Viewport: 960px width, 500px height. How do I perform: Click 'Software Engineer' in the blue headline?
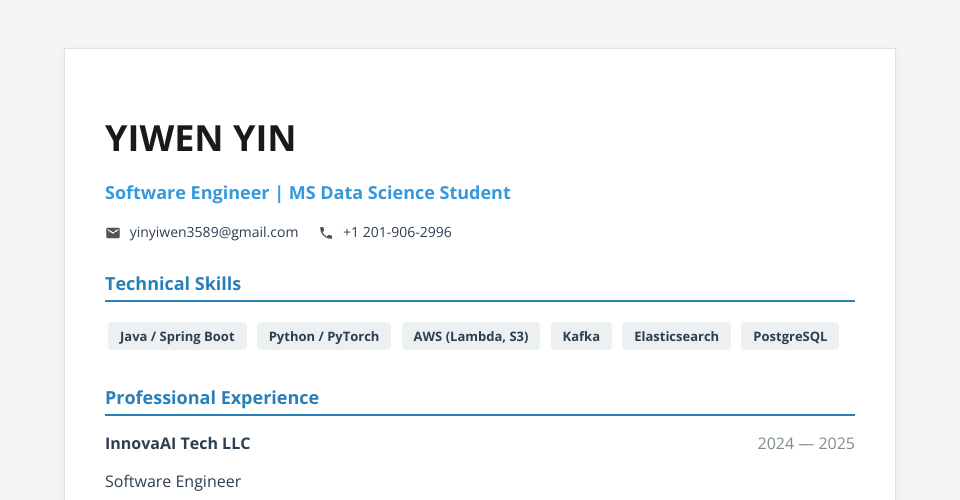click(187, 193)
